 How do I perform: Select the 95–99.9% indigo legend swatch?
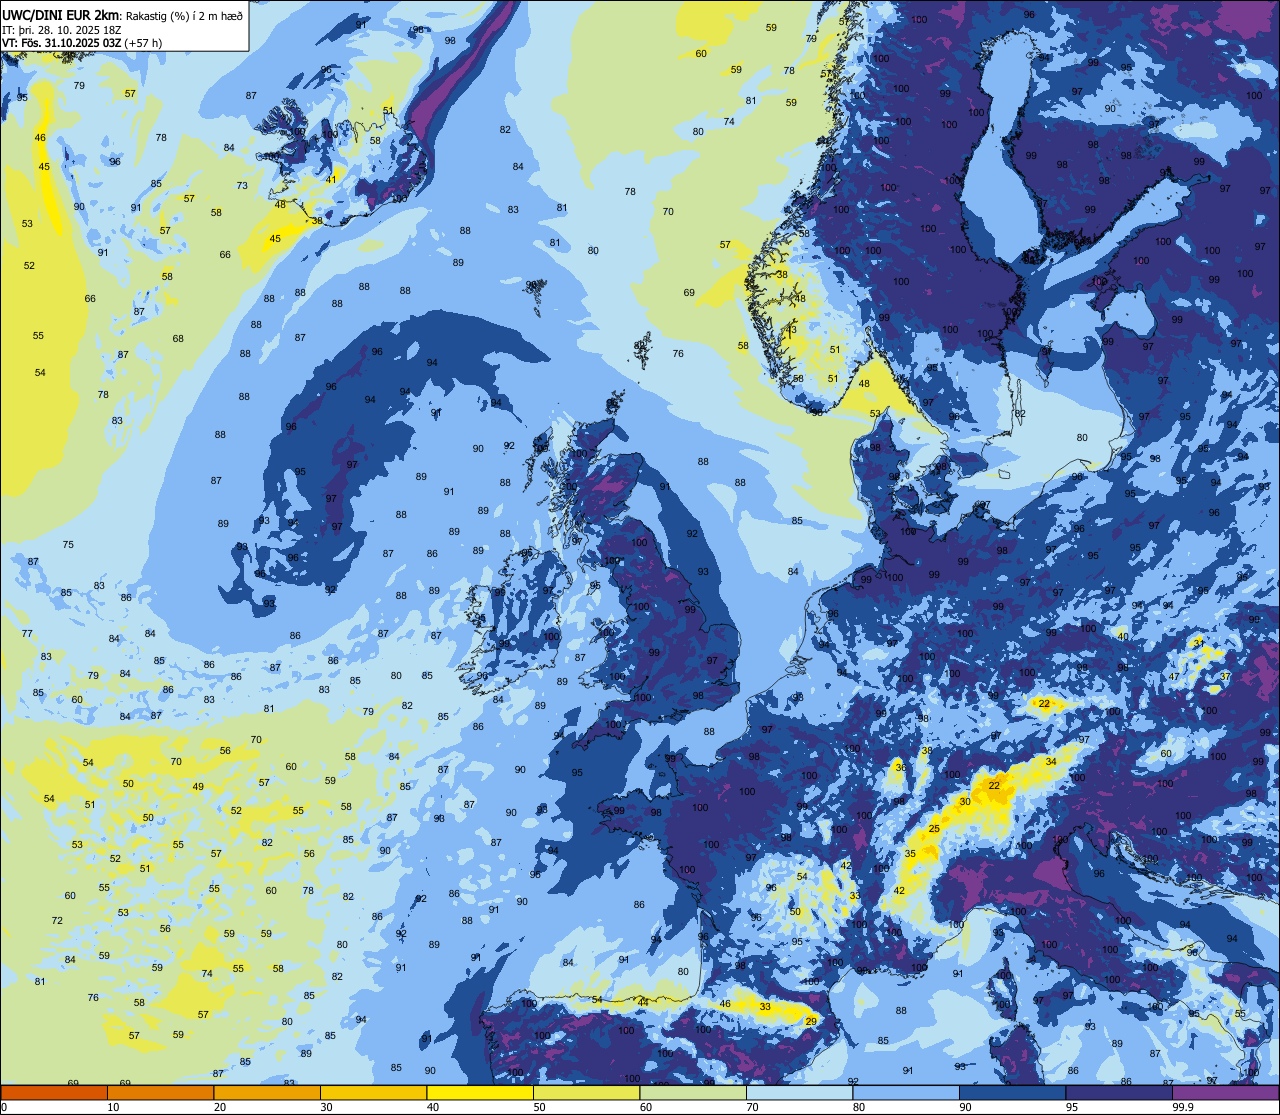pyautogui.click(x=1119, y=1092)
